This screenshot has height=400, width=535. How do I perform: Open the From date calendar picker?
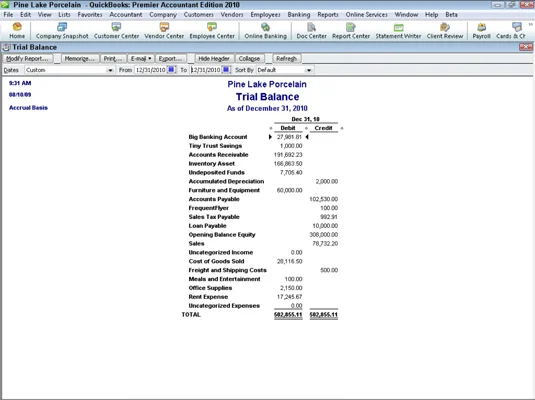pyautogui.click(x=171, y=70)
